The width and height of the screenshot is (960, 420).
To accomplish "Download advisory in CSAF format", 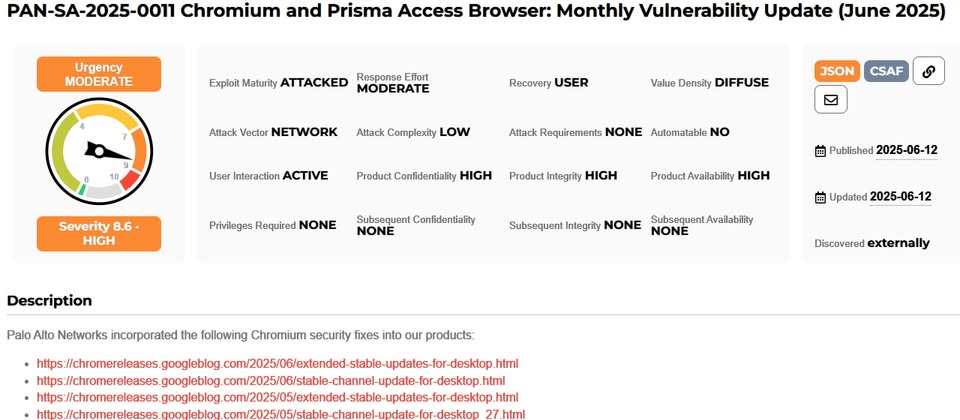I will point(887,71).
